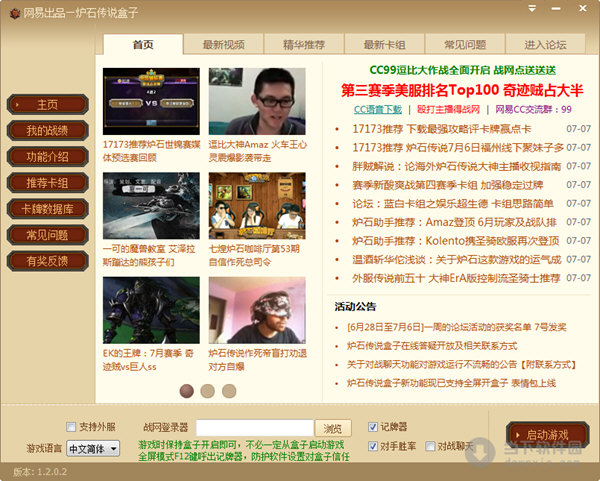This screenshot has width=600, height=481.
Task: Click the CC99逗比大作战 green banner link
Action: click(x=463, y=70)
